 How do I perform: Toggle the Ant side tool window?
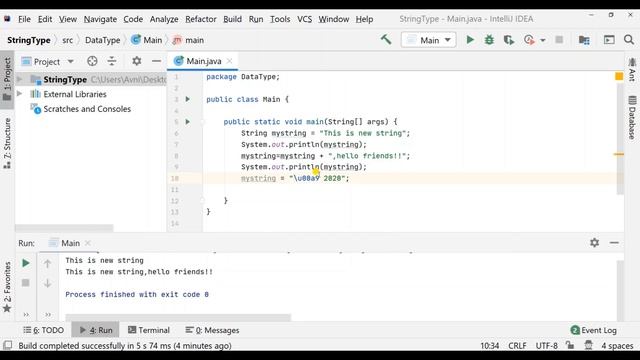[632, 69]
